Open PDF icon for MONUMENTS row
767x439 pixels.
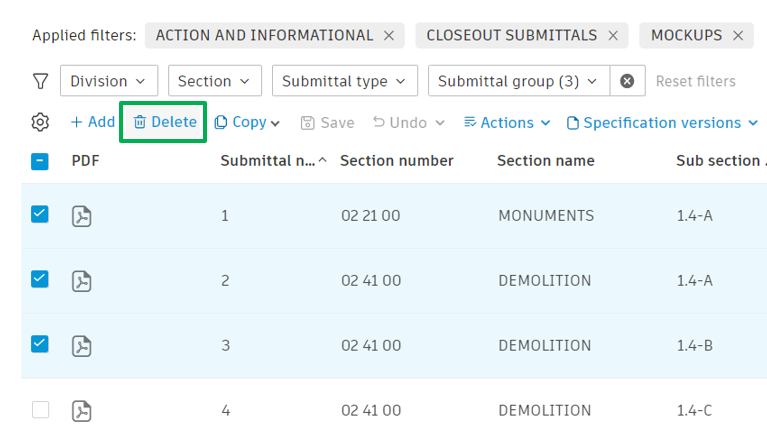point(82,216)
